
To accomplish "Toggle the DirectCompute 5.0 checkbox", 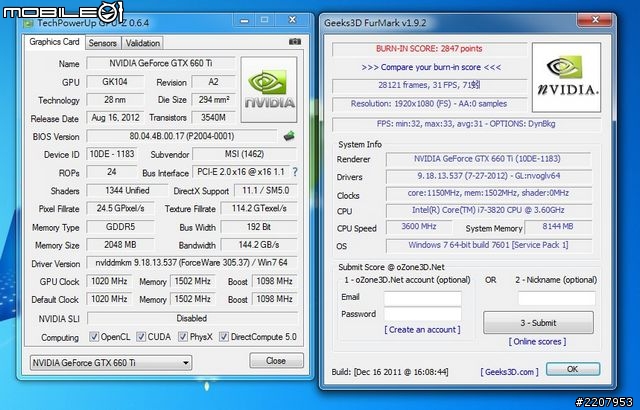I will (x=224, y=337).
